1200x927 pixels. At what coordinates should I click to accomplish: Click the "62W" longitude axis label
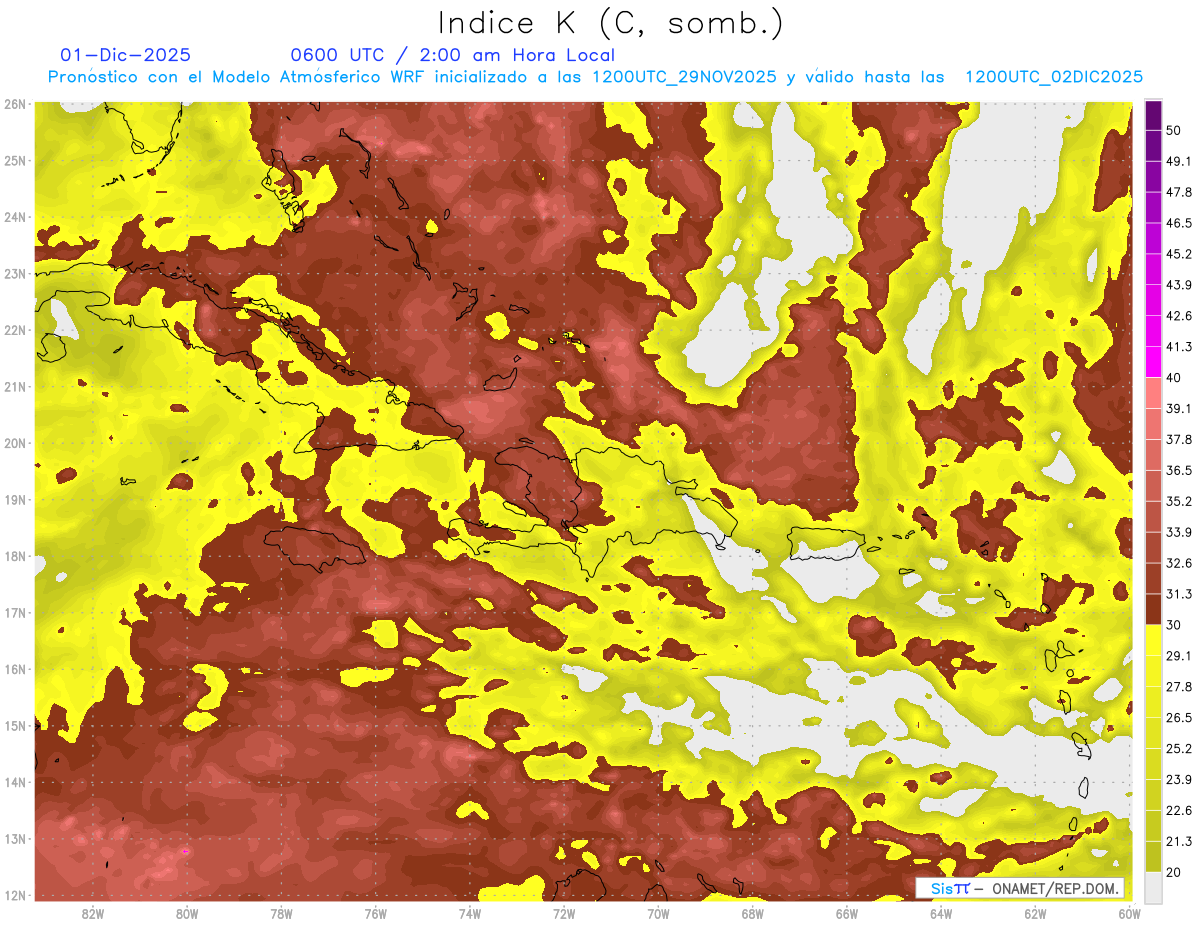[x=1035, y=913]
